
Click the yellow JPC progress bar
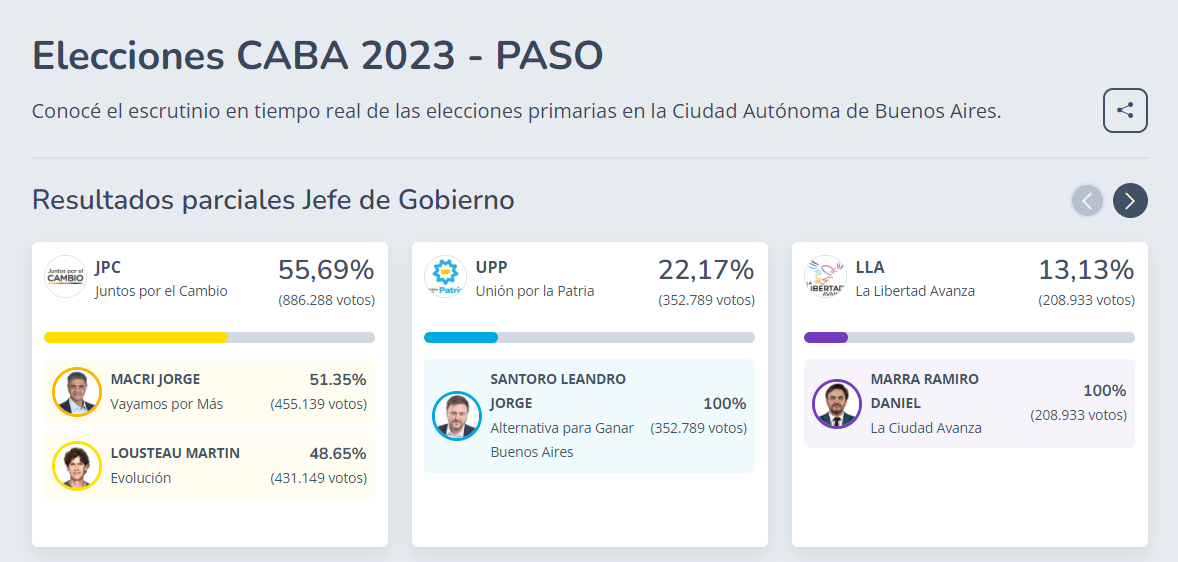point(136,337)
